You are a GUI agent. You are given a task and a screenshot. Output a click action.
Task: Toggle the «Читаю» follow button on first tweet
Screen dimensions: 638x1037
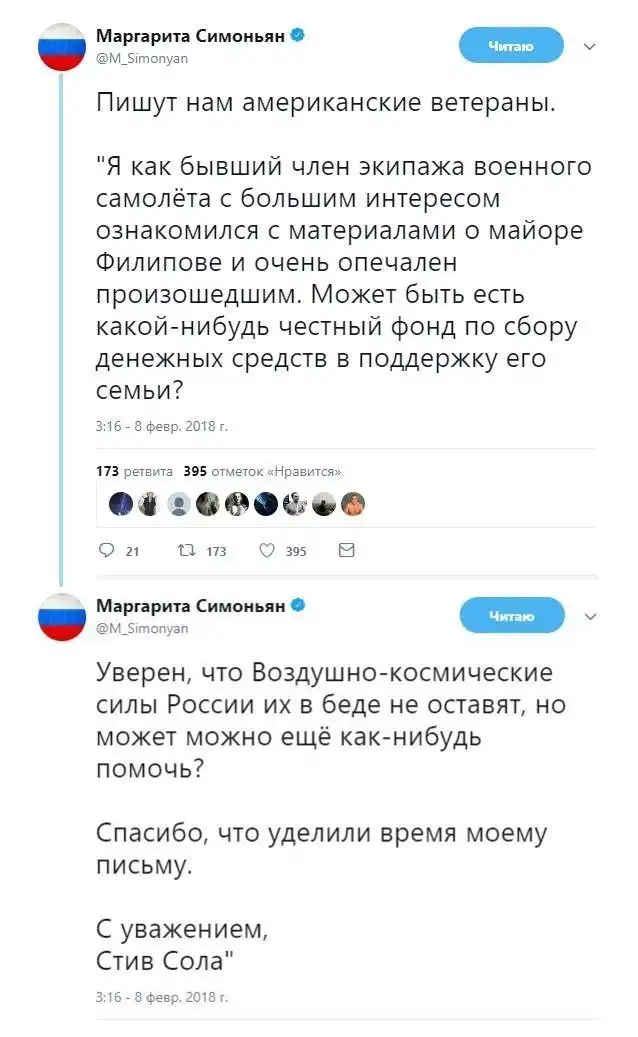[511, 46]
